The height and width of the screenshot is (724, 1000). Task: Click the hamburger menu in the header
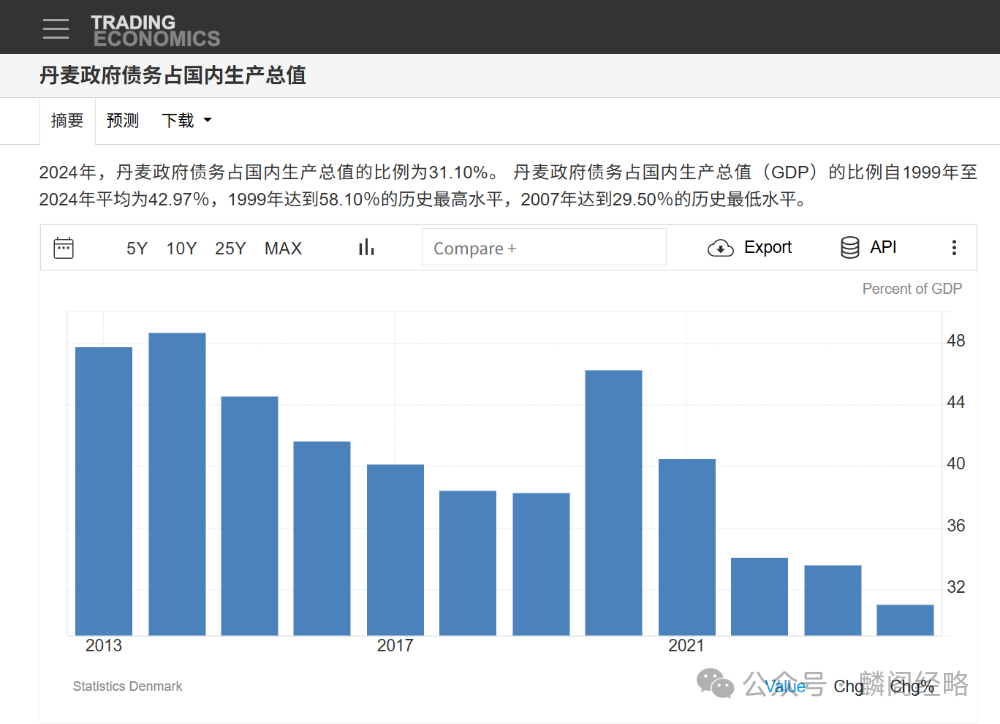coord(55,27)
